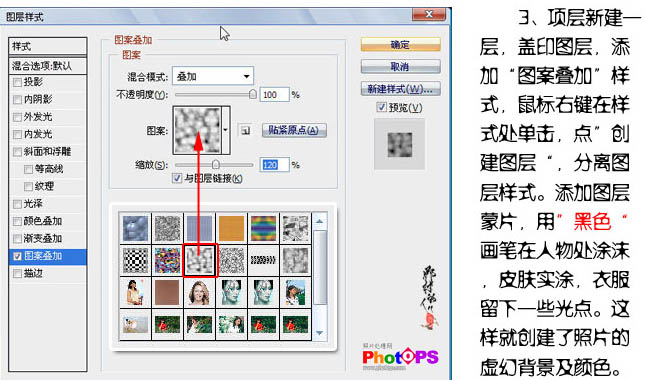Enable the 投影 drop shadow checkbox
The image size is (645, 380).
tap(17, 82)
